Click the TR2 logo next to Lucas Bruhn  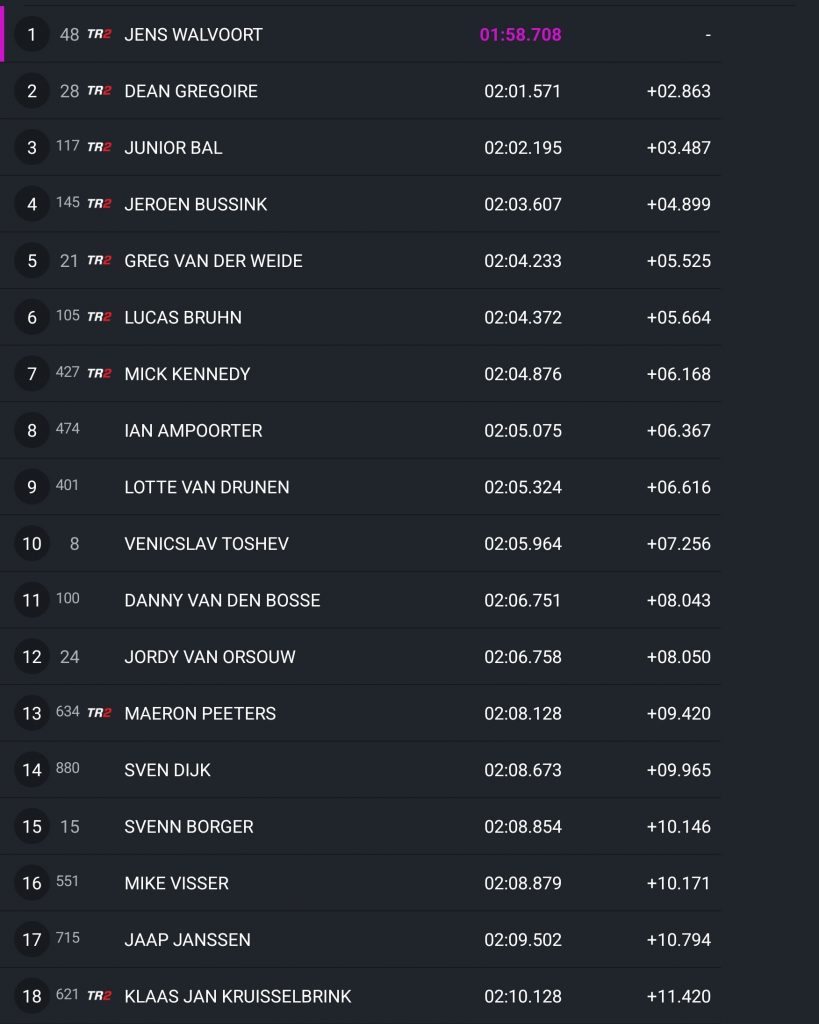(99, 317)
